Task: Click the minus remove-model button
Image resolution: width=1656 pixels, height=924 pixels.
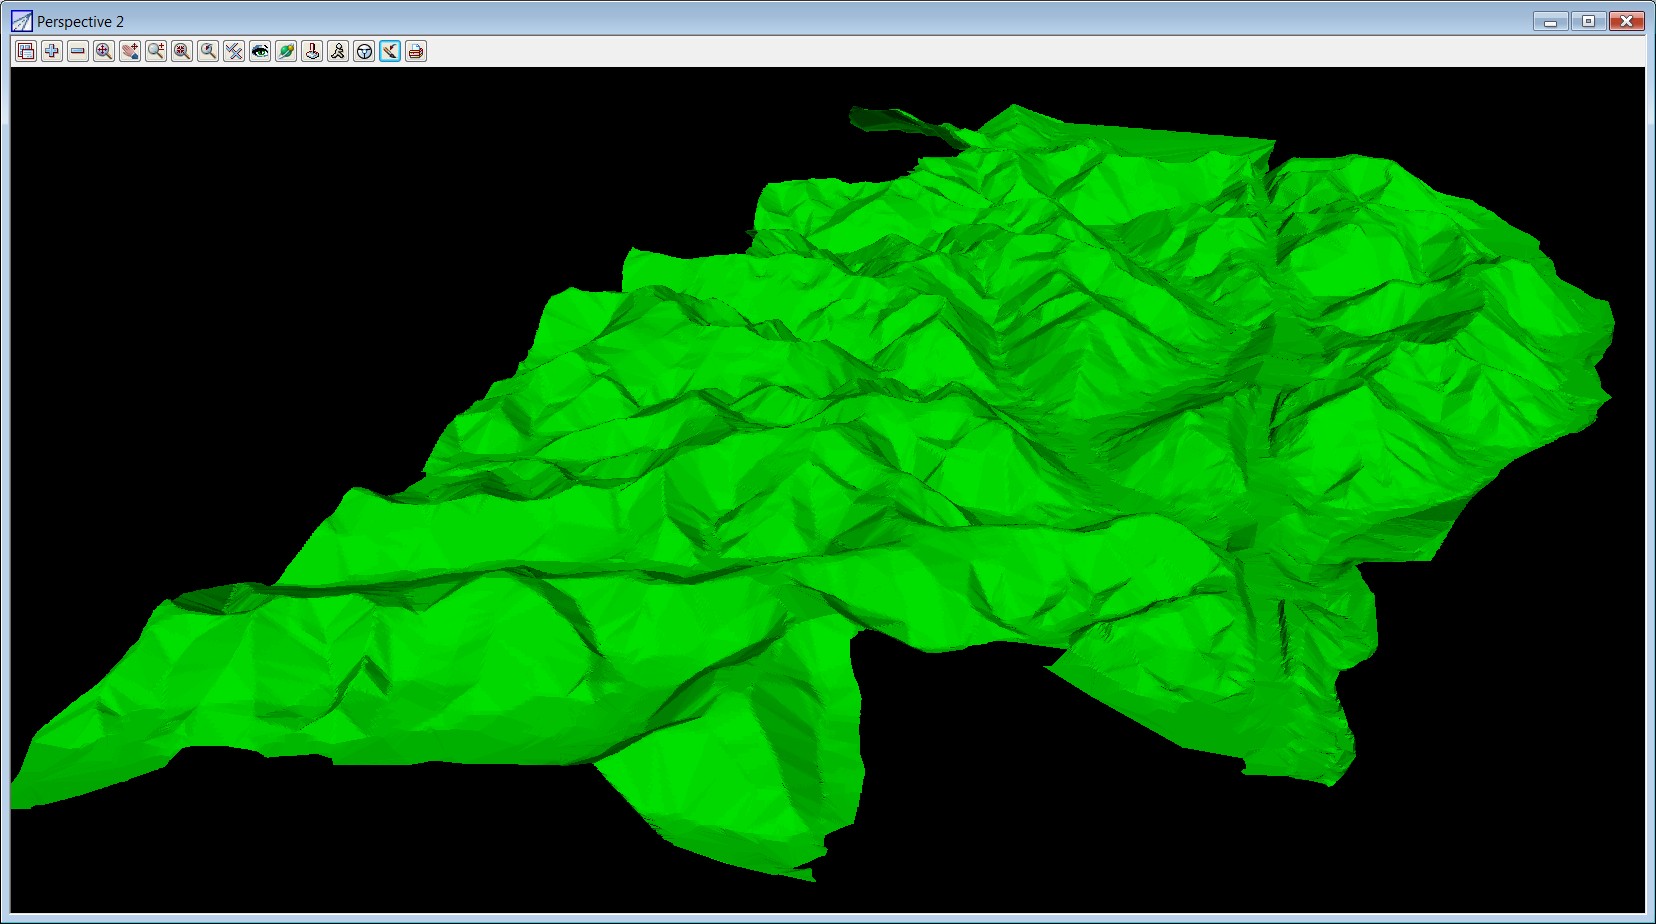Action: pyautogui.click(x=78, y=51)
